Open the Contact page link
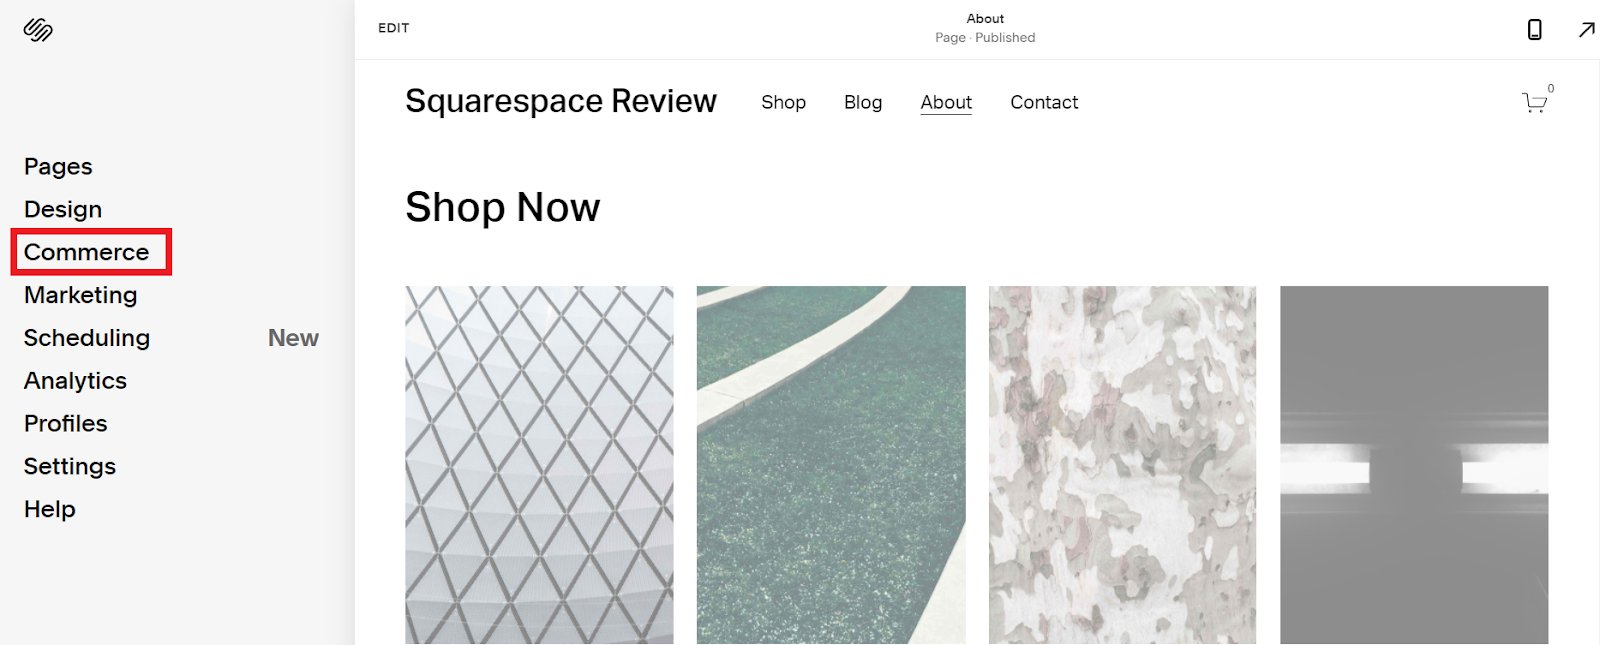The width and height of the screenshot is (1600, 645). (1044, 102)
